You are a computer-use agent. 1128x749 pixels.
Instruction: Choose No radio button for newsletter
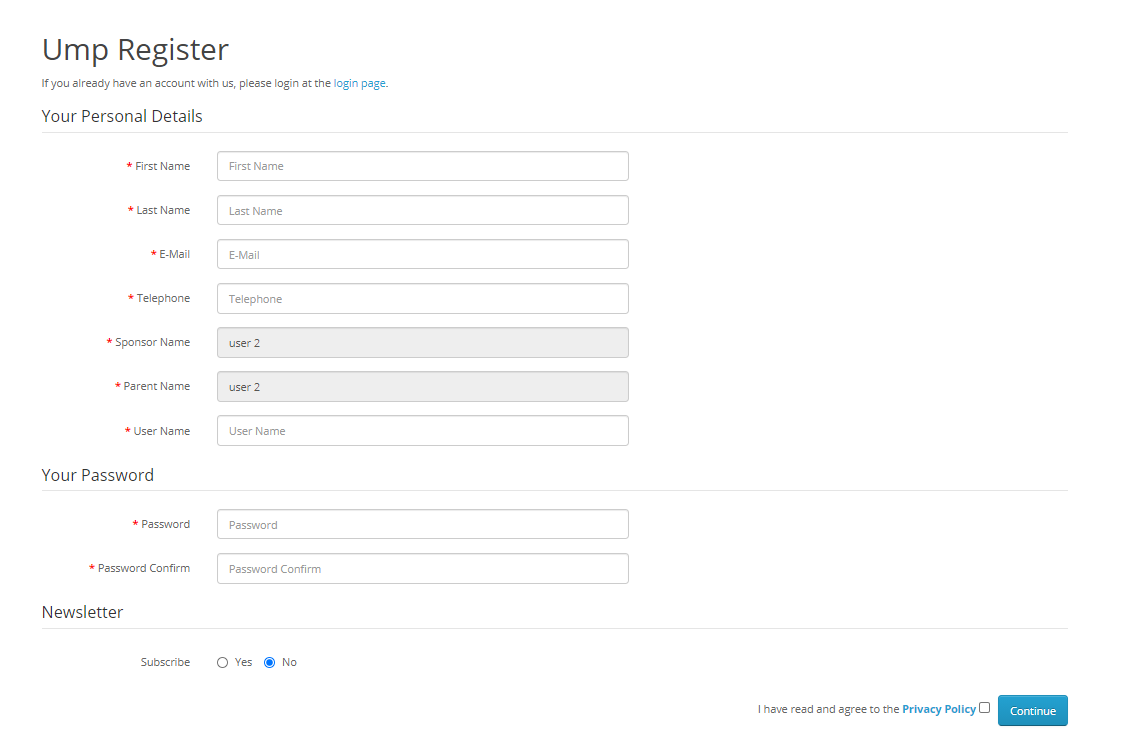tap(270, 662)
